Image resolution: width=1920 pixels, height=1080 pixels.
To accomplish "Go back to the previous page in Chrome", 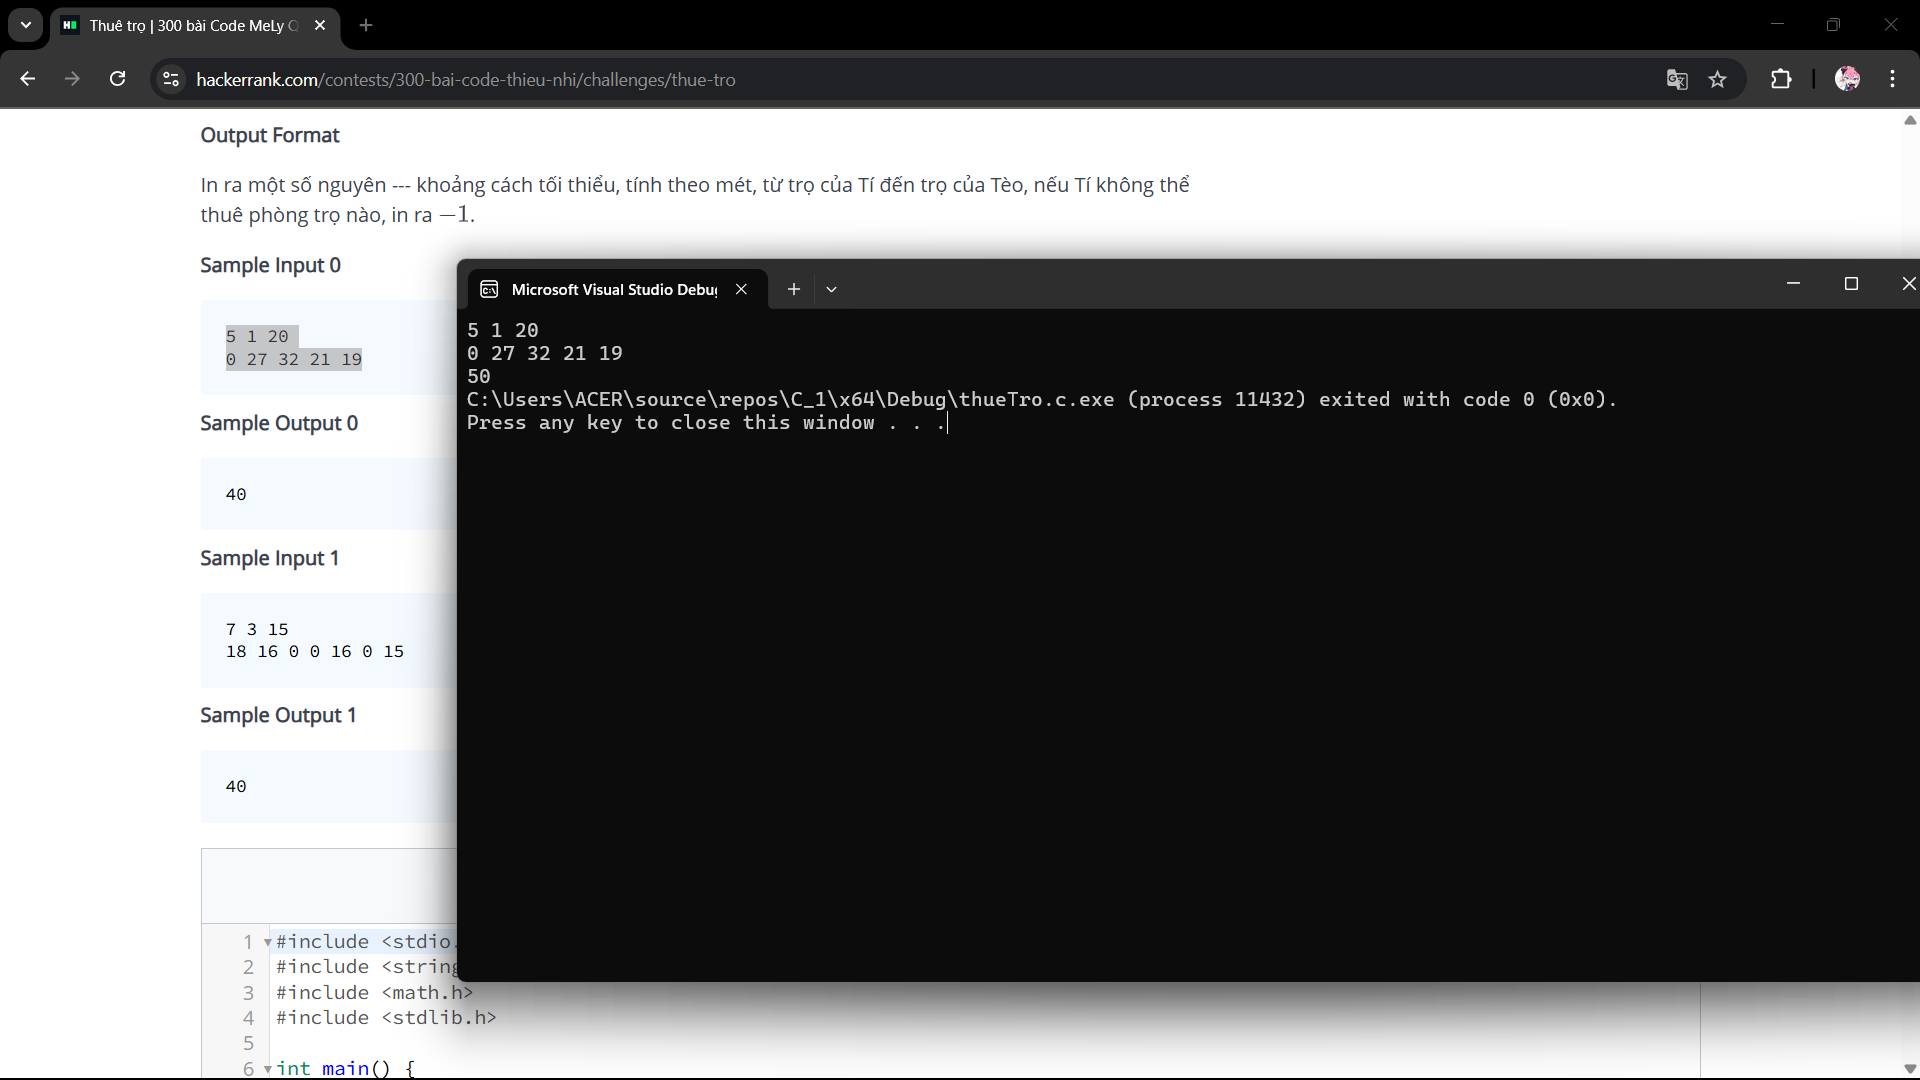I will (x=27, y=79).
